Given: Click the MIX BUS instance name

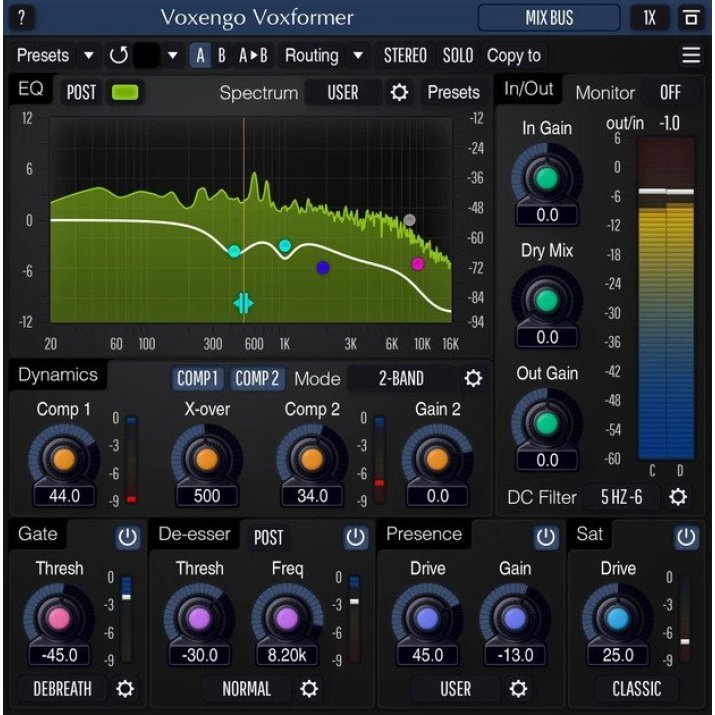Looking at the screenshot, I should (549, 18).
